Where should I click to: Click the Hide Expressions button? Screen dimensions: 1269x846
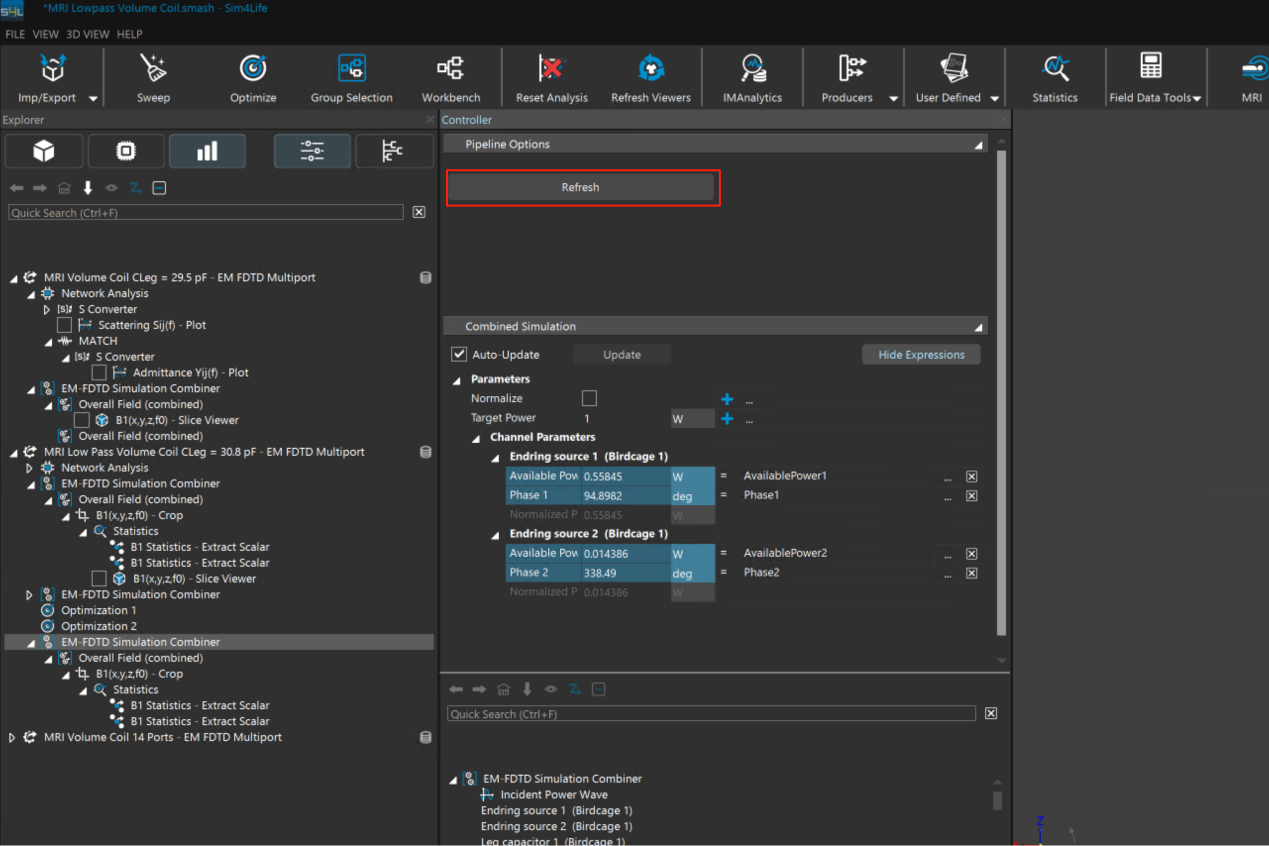coord(920,355)
